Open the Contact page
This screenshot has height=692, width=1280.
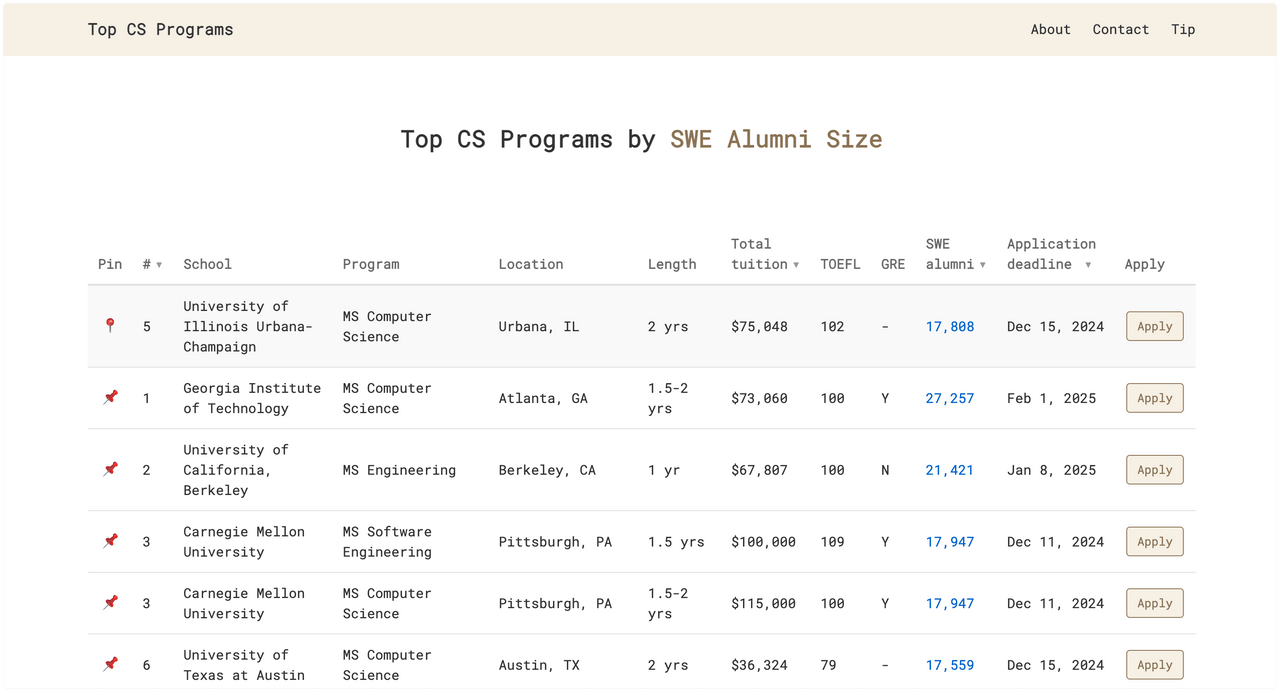(x=1120, y=29)
